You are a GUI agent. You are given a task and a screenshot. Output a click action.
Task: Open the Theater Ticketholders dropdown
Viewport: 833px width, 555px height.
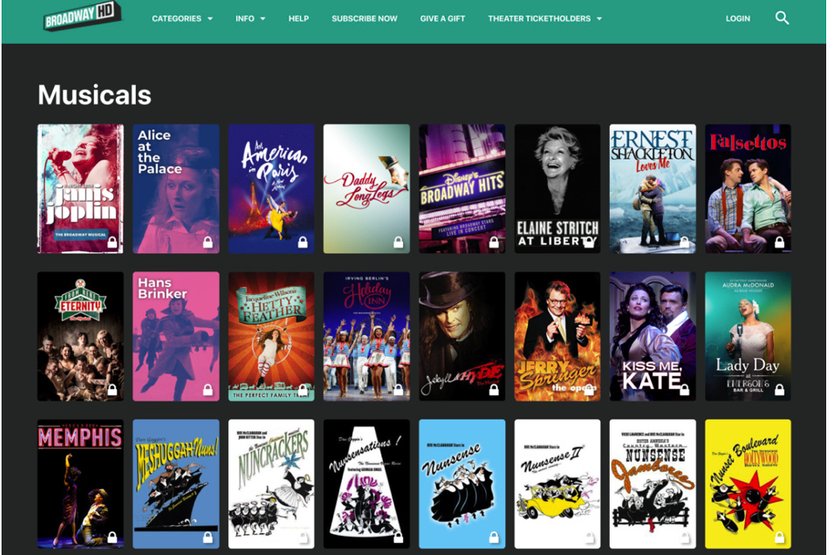click(545, 19)
